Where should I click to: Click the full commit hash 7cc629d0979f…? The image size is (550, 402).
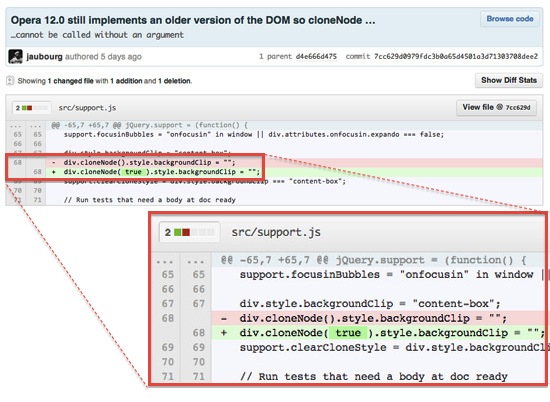[x=456, y=56]
